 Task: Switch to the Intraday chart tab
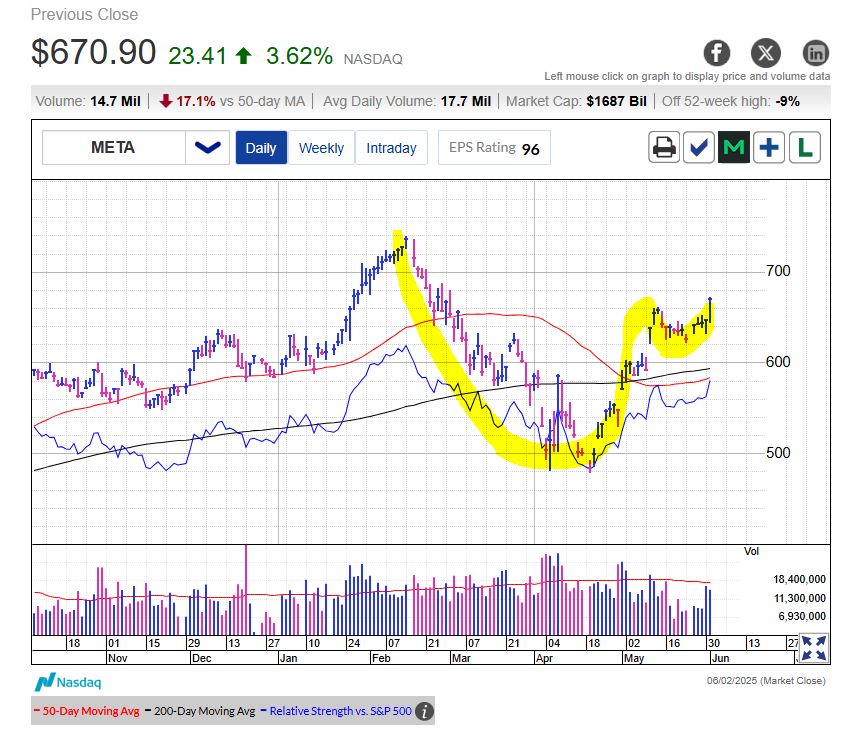tap(391, 148)
